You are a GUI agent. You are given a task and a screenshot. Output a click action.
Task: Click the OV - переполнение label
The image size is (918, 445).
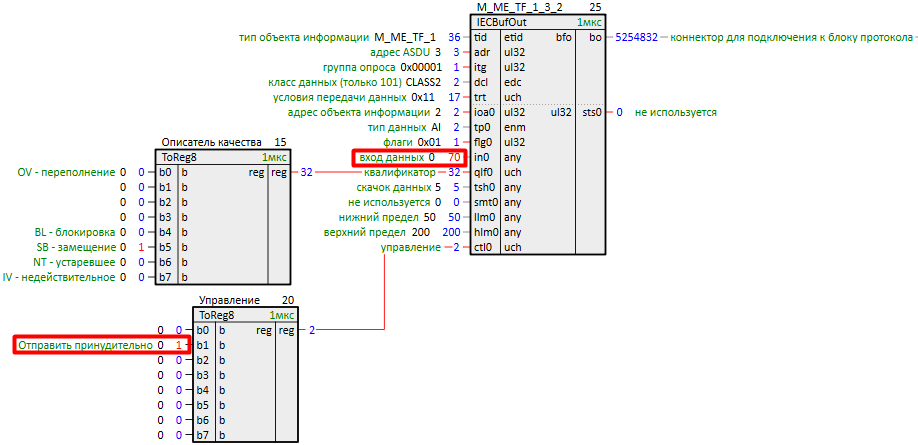click(x=66, y=172)
